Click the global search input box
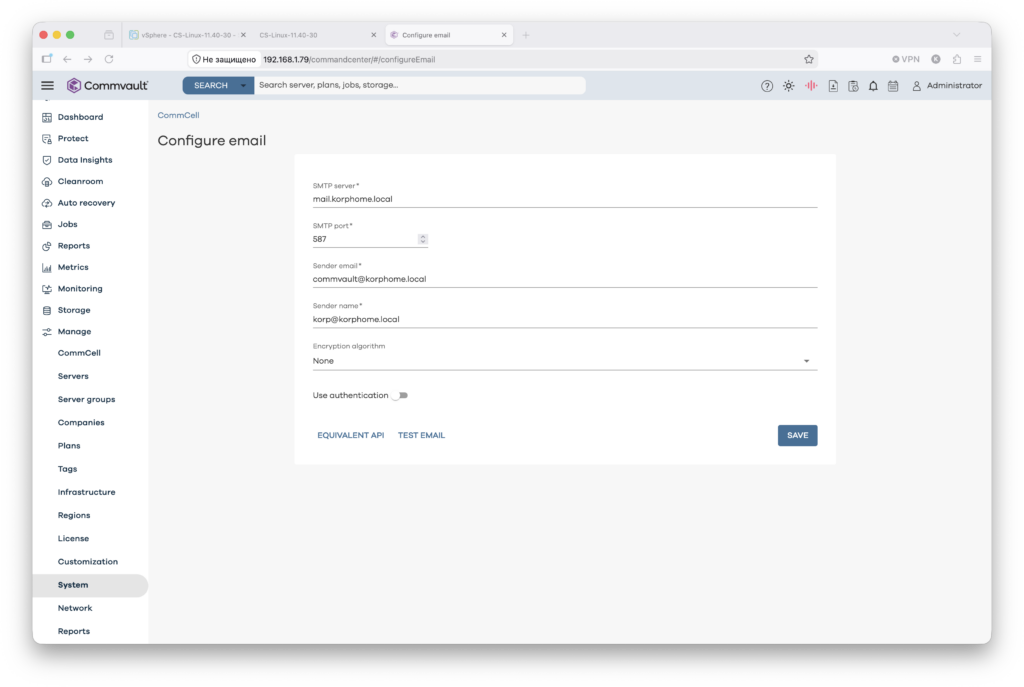 [x=419, y=86]
